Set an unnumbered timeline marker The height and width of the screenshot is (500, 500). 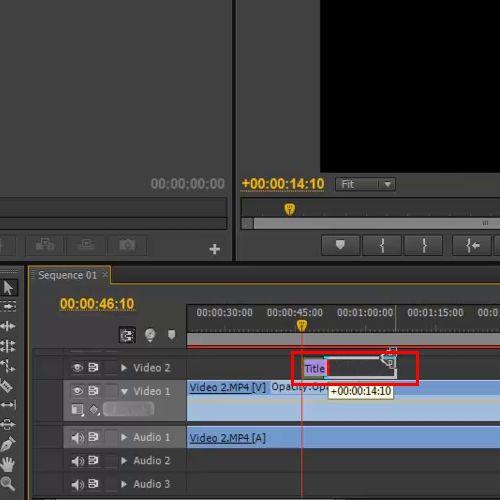point(171,335)
